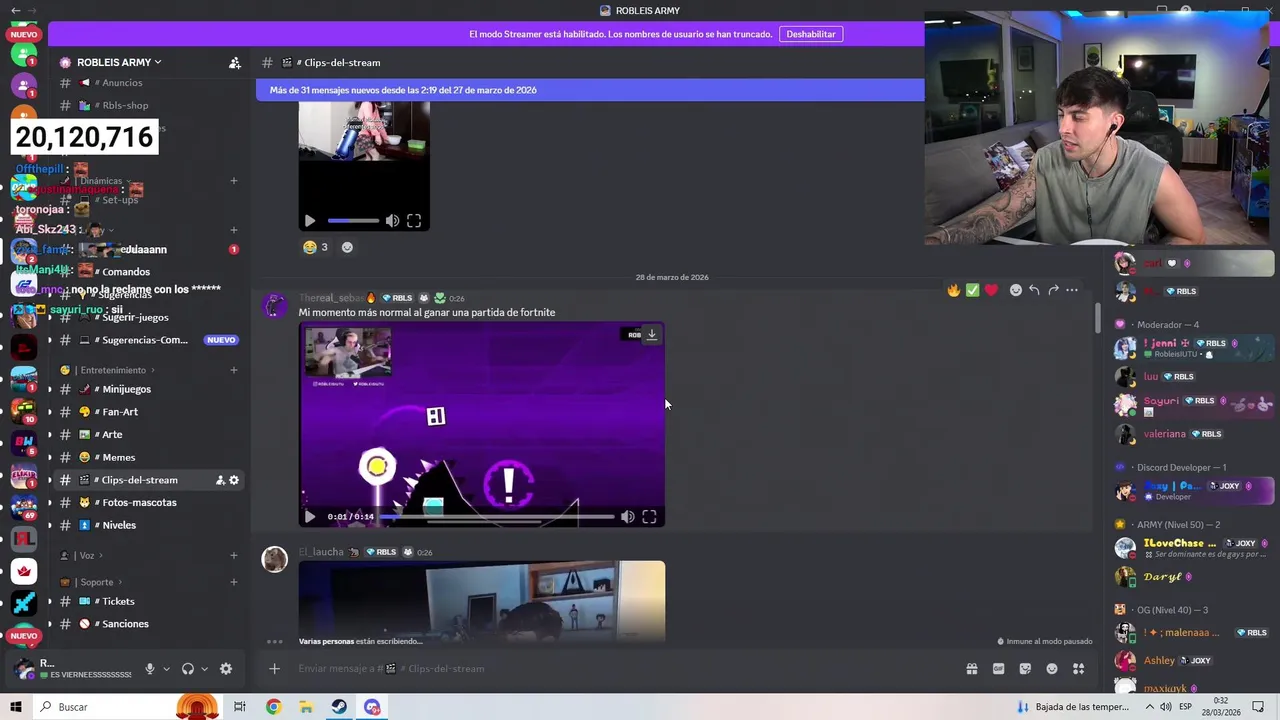Create invite for Clips-del-stream channel

pyautogui.click(x=220, y=480)
